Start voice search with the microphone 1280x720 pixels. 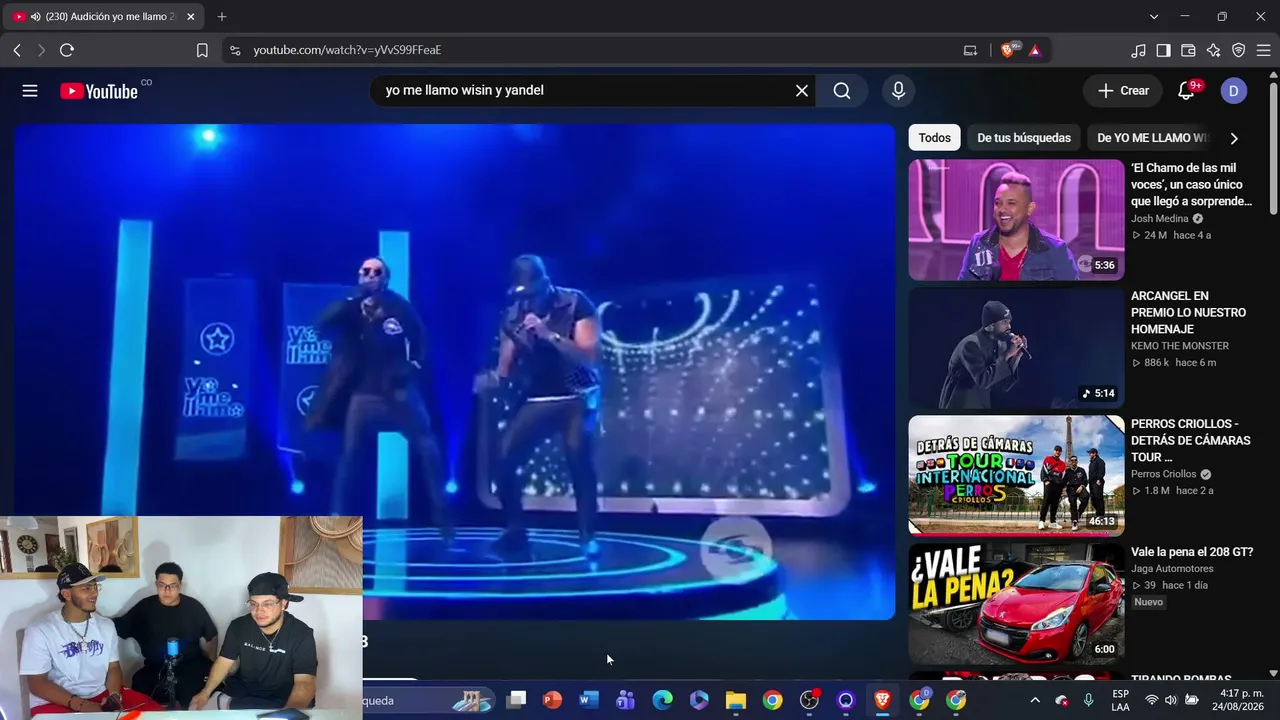[x=898, y=91]
